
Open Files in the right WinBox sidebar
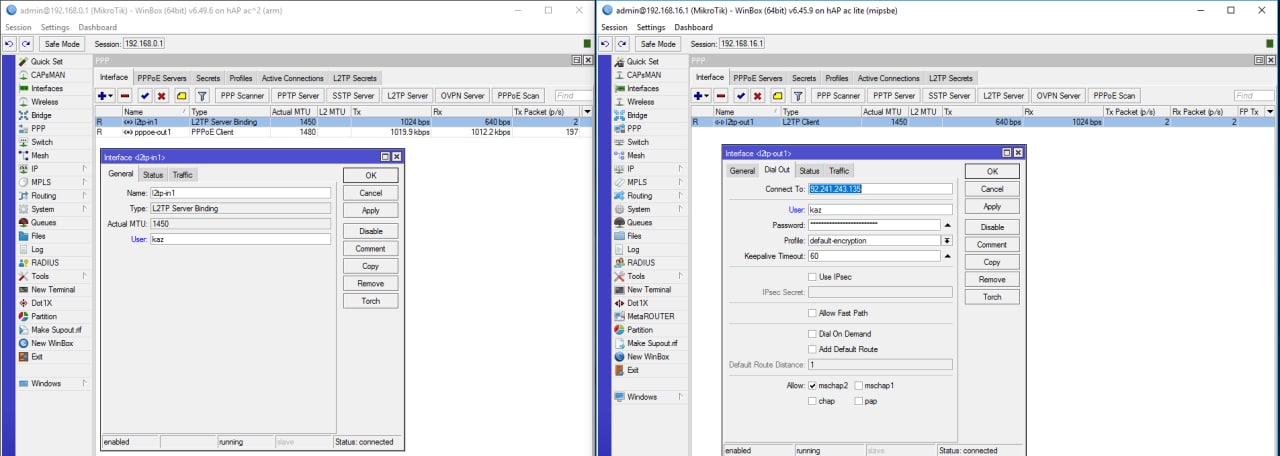tap(636, 236)
